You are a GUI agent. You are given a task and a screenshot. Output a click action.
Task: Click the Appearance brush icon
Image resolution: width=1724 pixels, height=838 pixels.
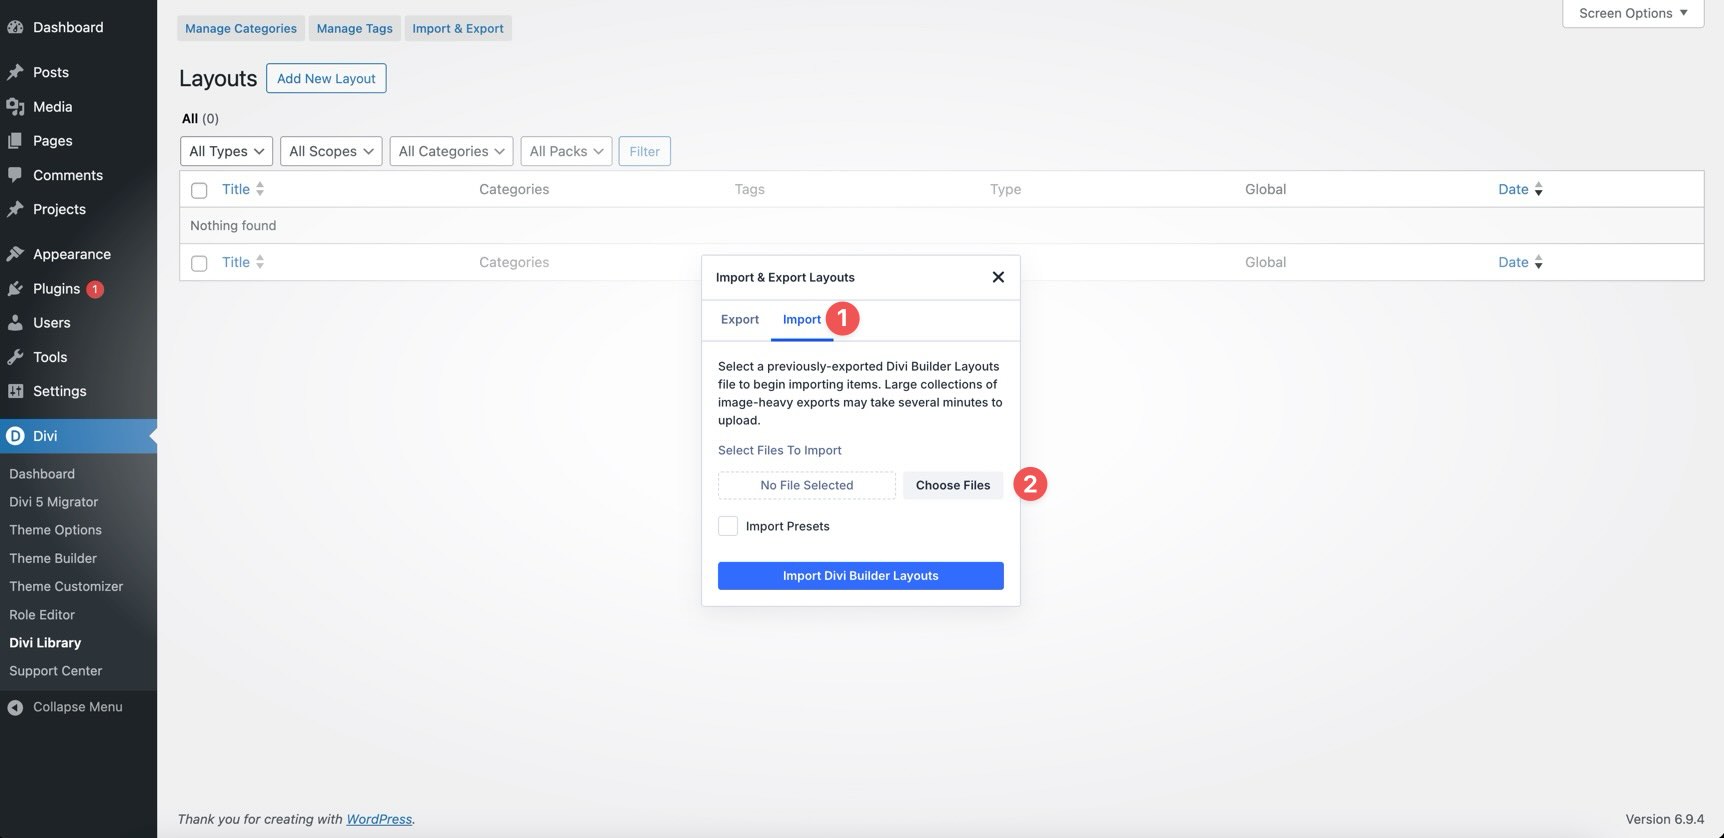tap(15, 254)
